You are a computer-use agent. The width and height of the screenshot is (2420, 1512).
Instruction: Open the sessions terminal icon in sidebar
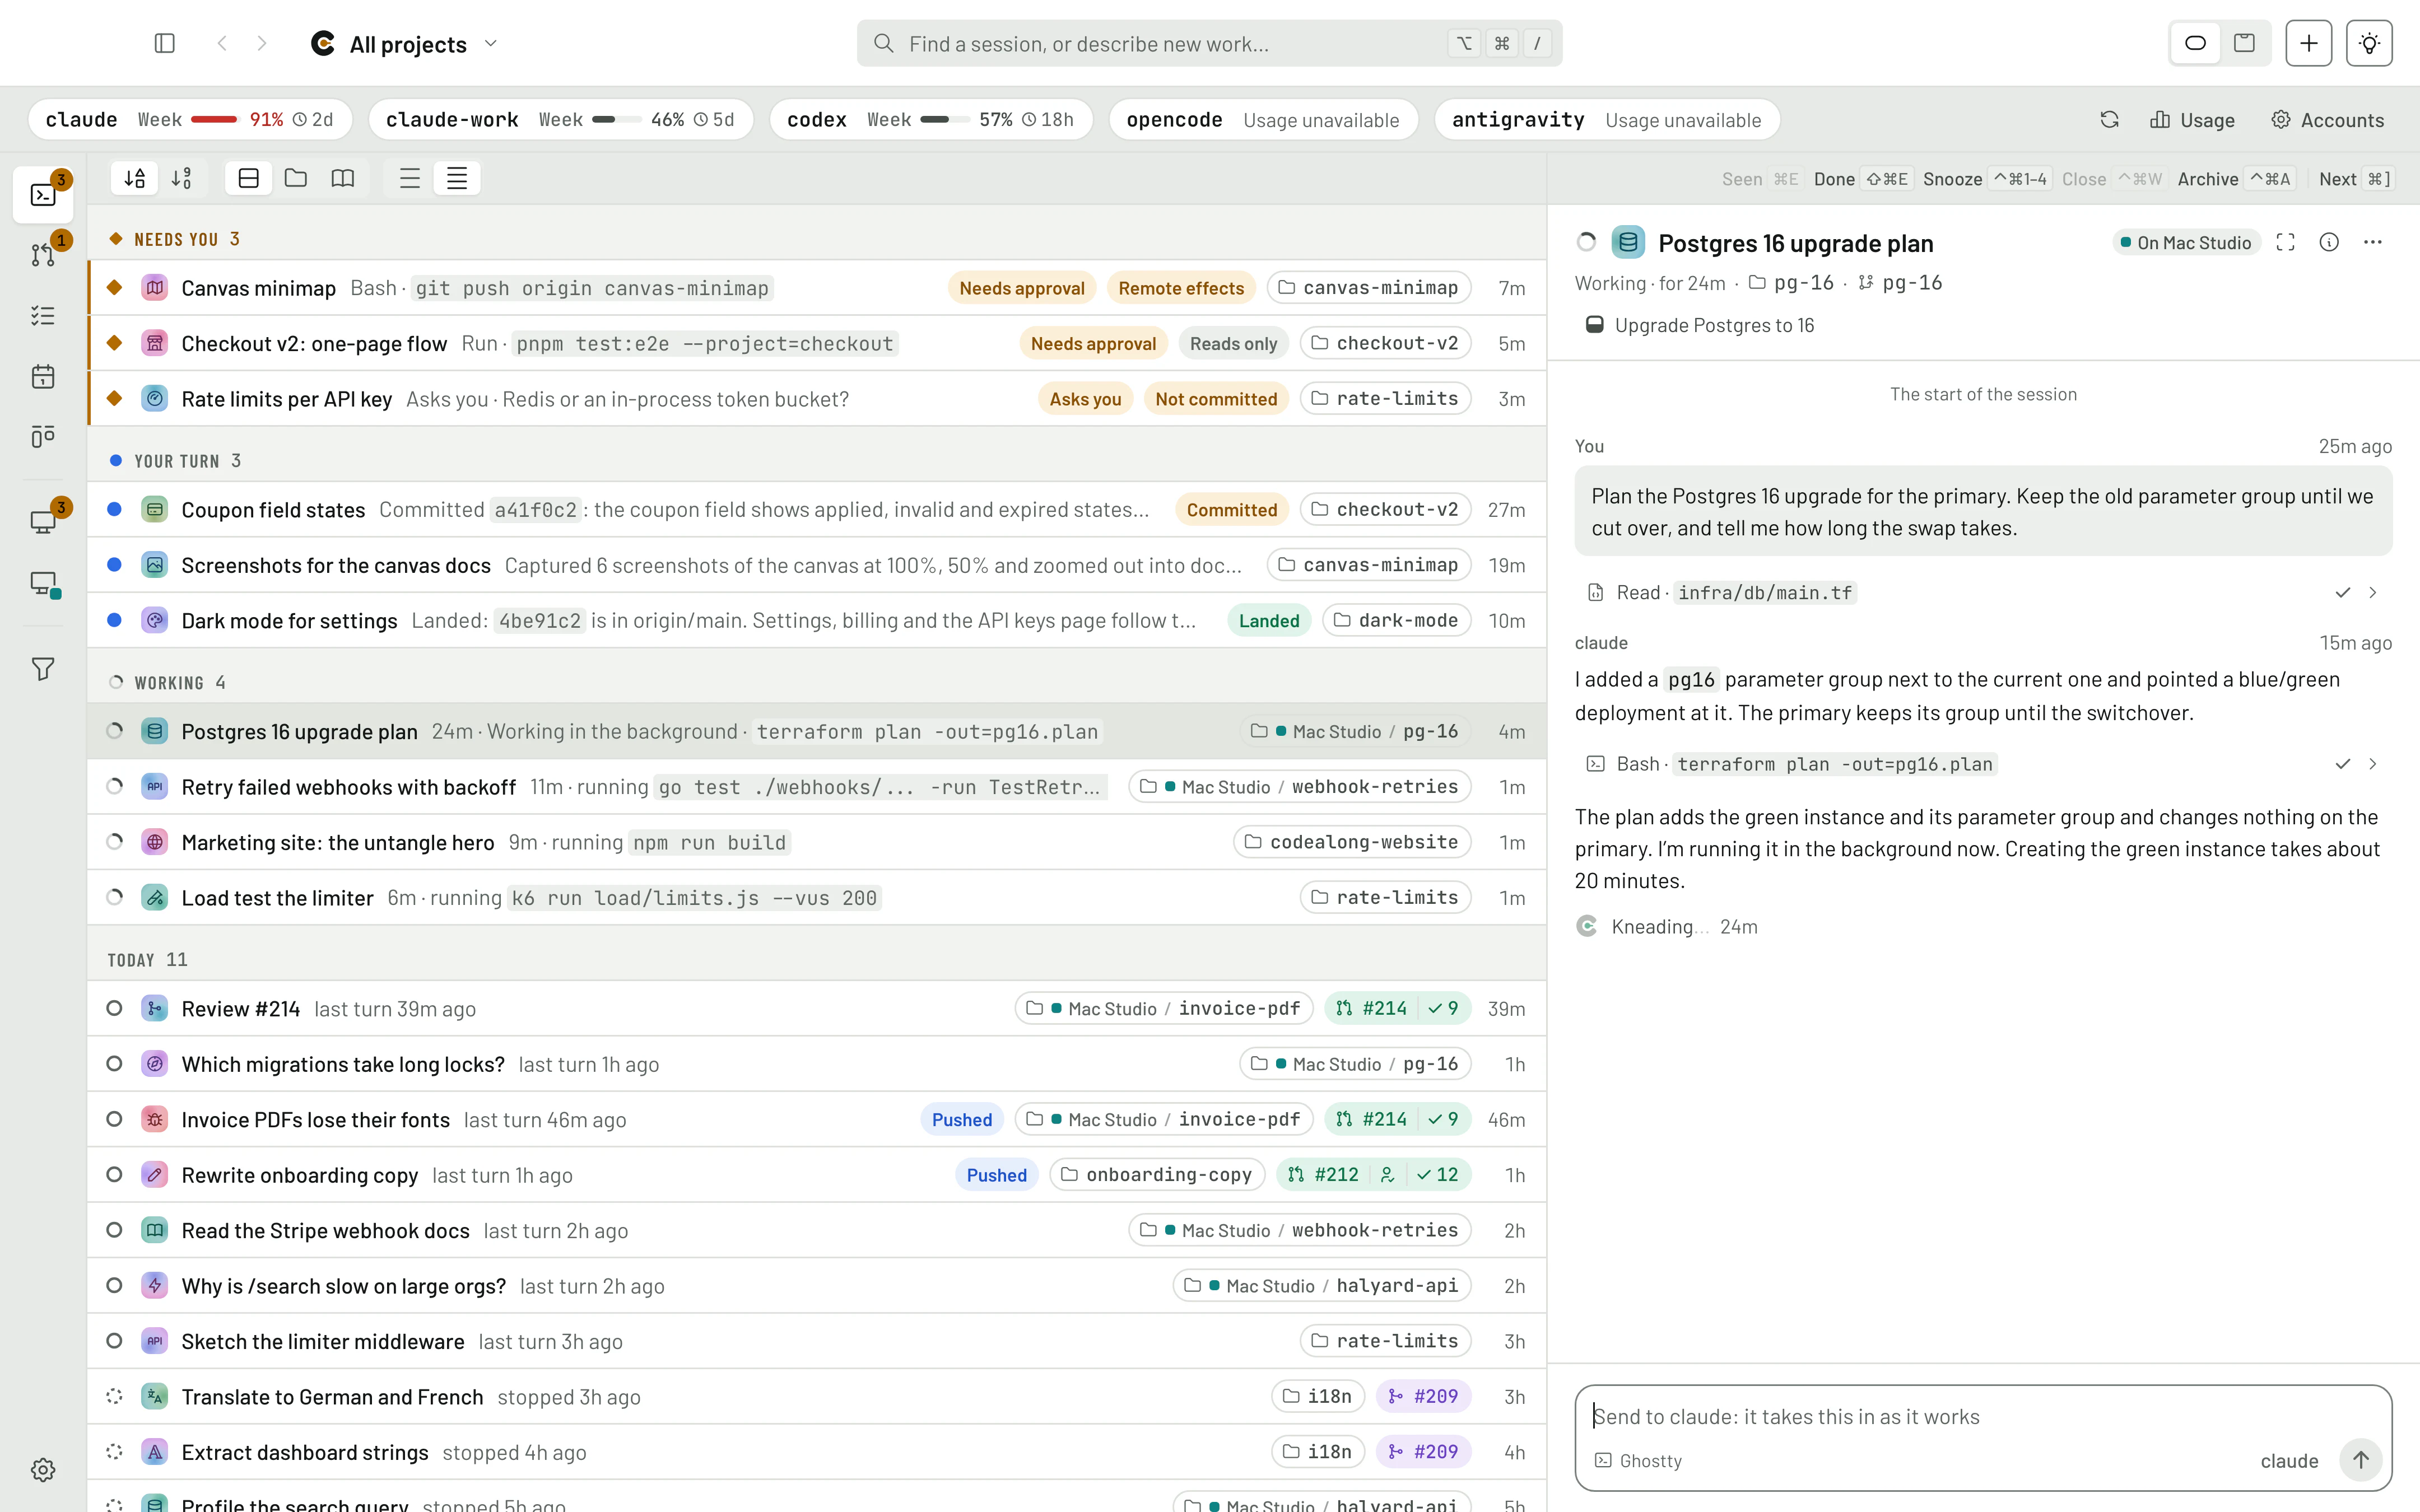tap(43, 194)
